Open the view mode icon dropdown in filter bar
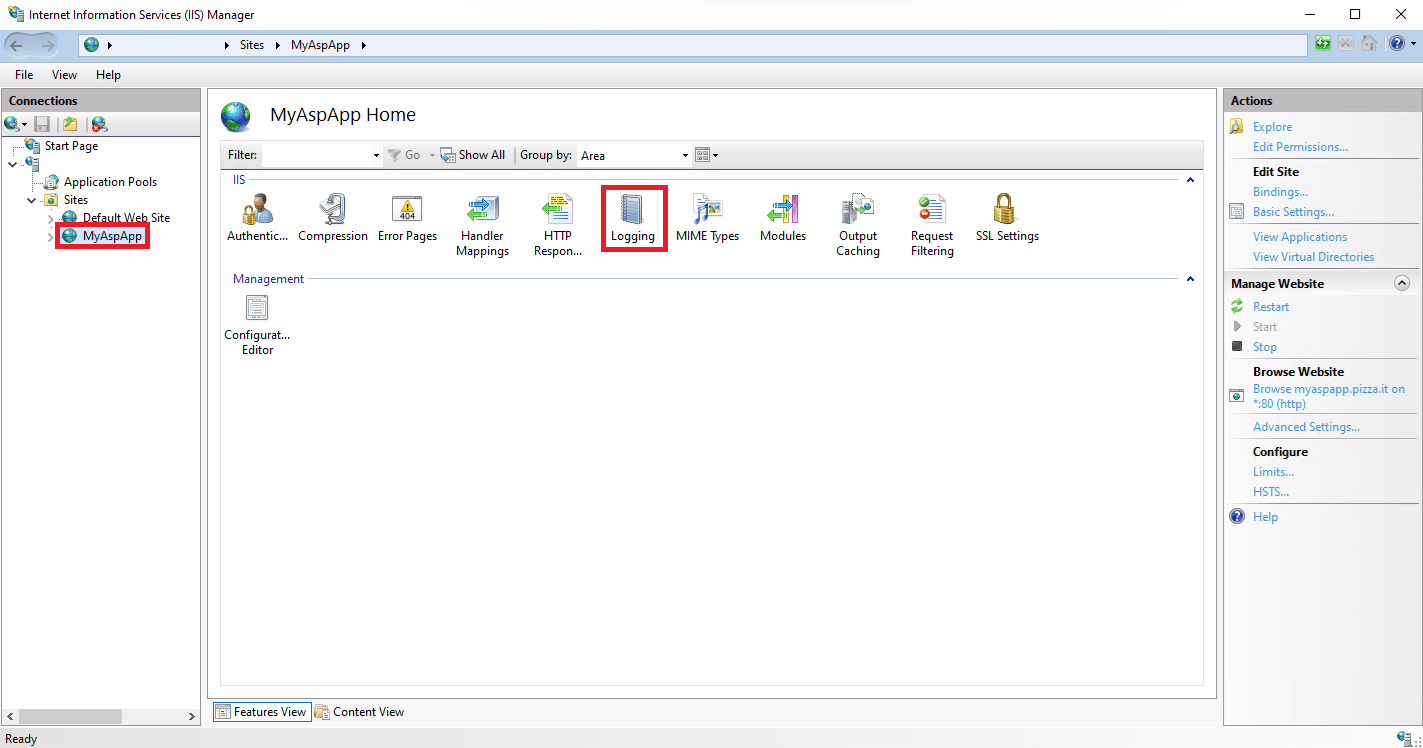Viewport: 1423px width, 748px height. coord(706,155)
